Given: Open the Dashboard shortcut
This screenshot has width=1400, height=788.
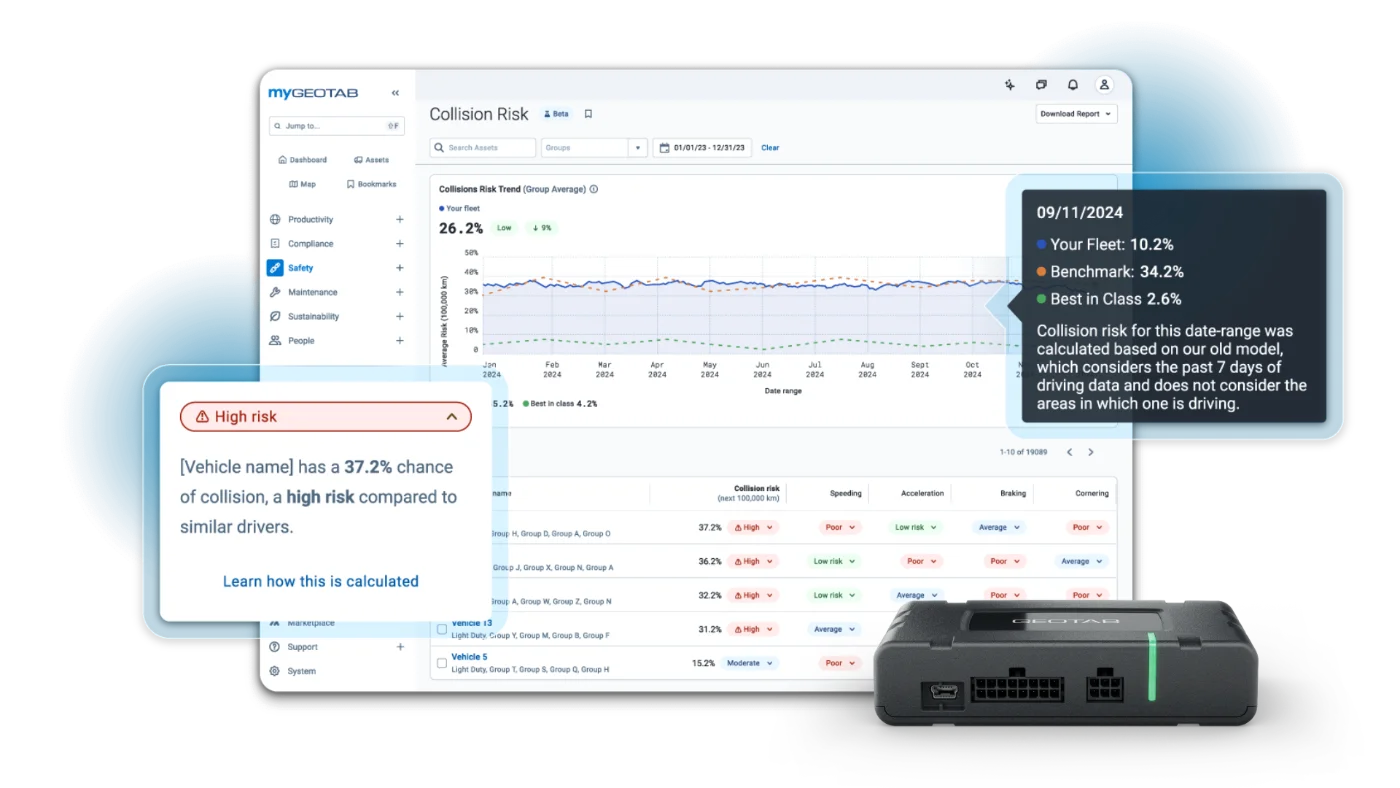Looking at the screenshot, I should [x=303, y=160].
